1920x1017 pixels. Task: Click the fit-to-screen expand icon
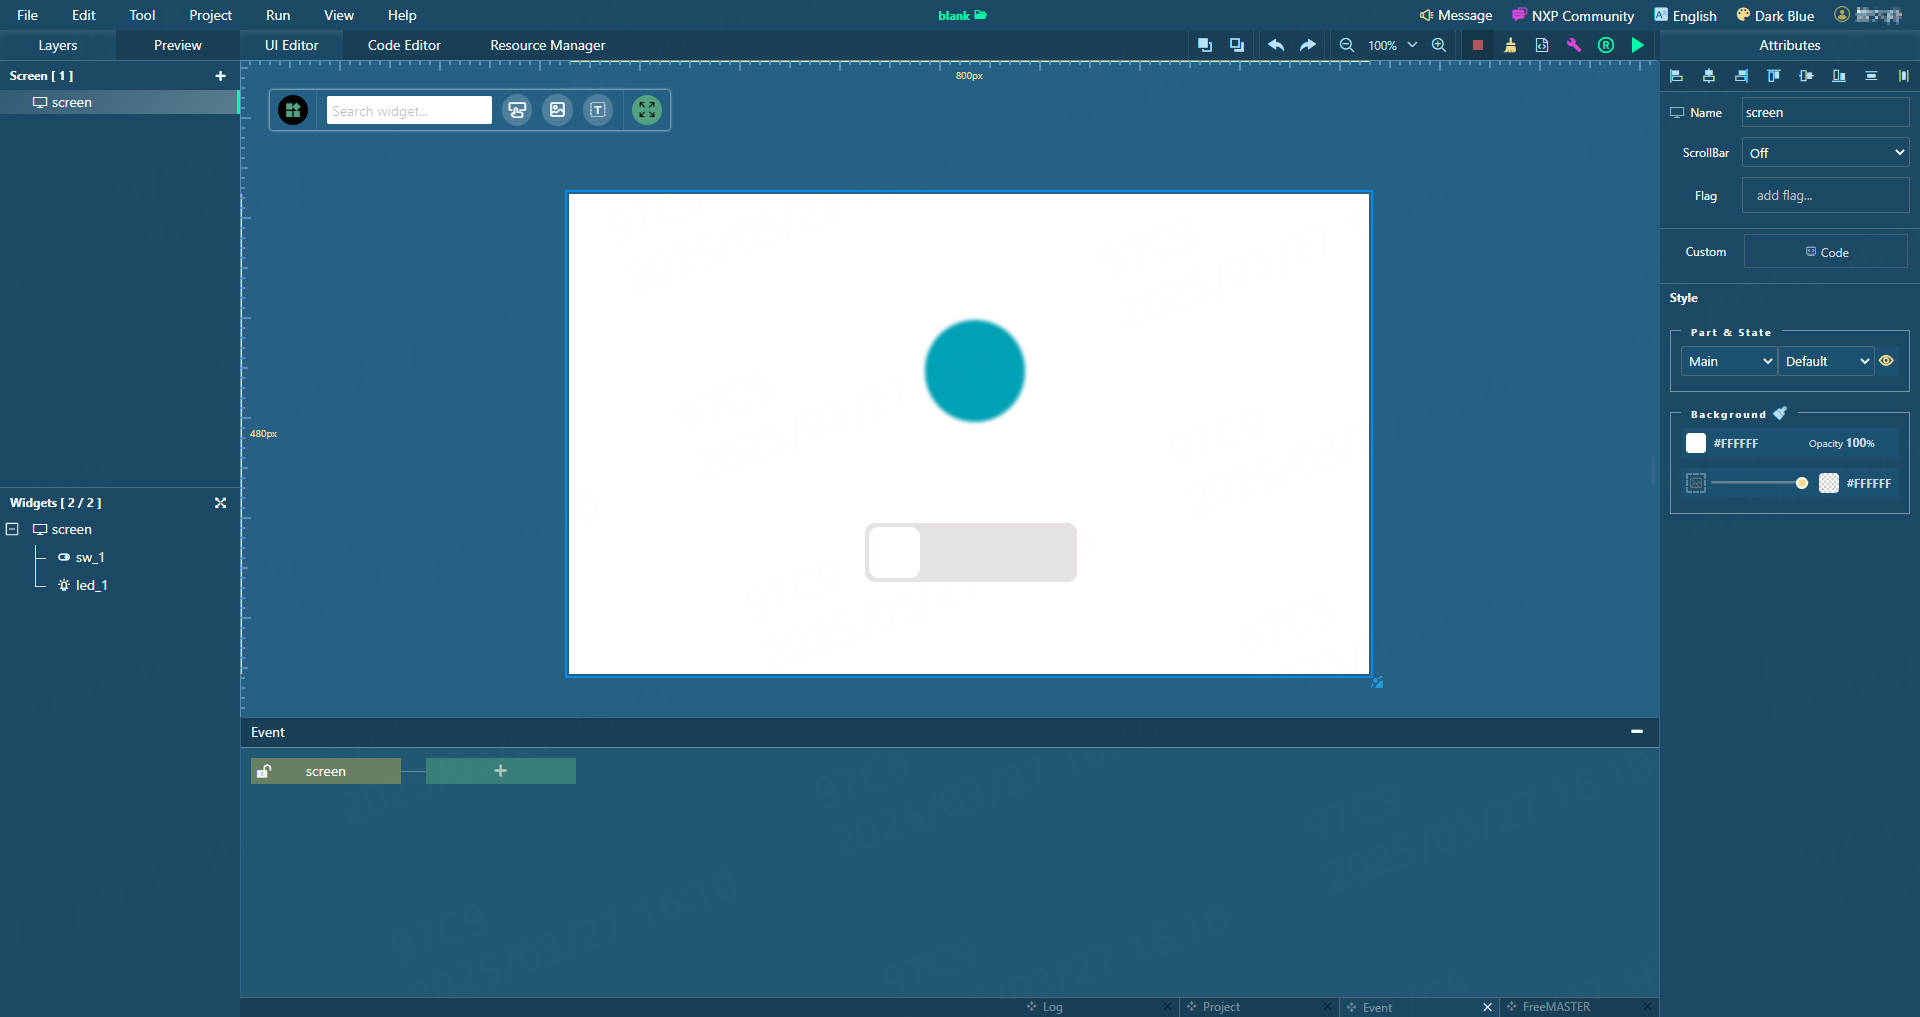(647, 110)
